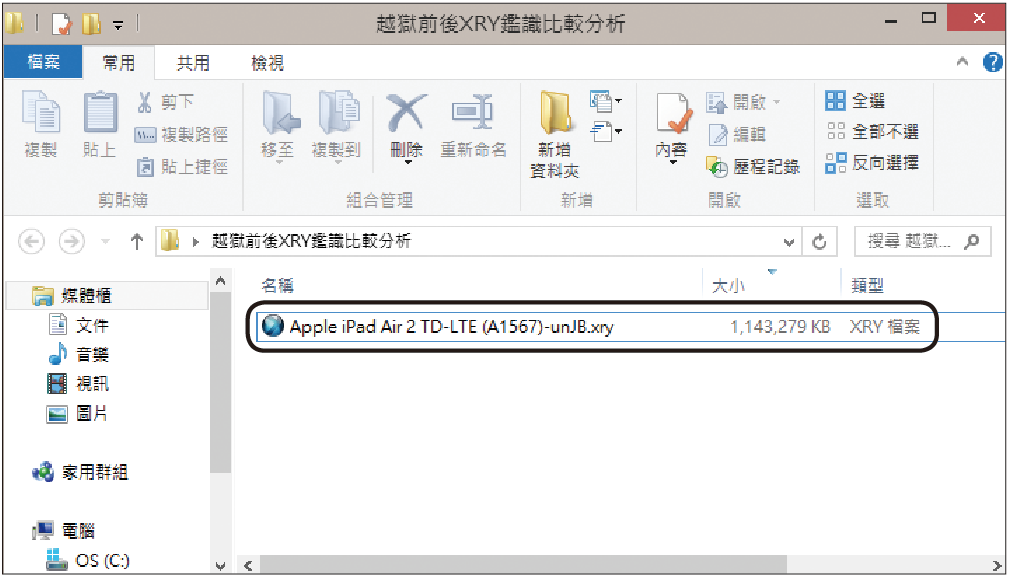Deselect everything with 全部不選
The height and width of the screenshot is (579, 1010).
[x=872, y=131]
